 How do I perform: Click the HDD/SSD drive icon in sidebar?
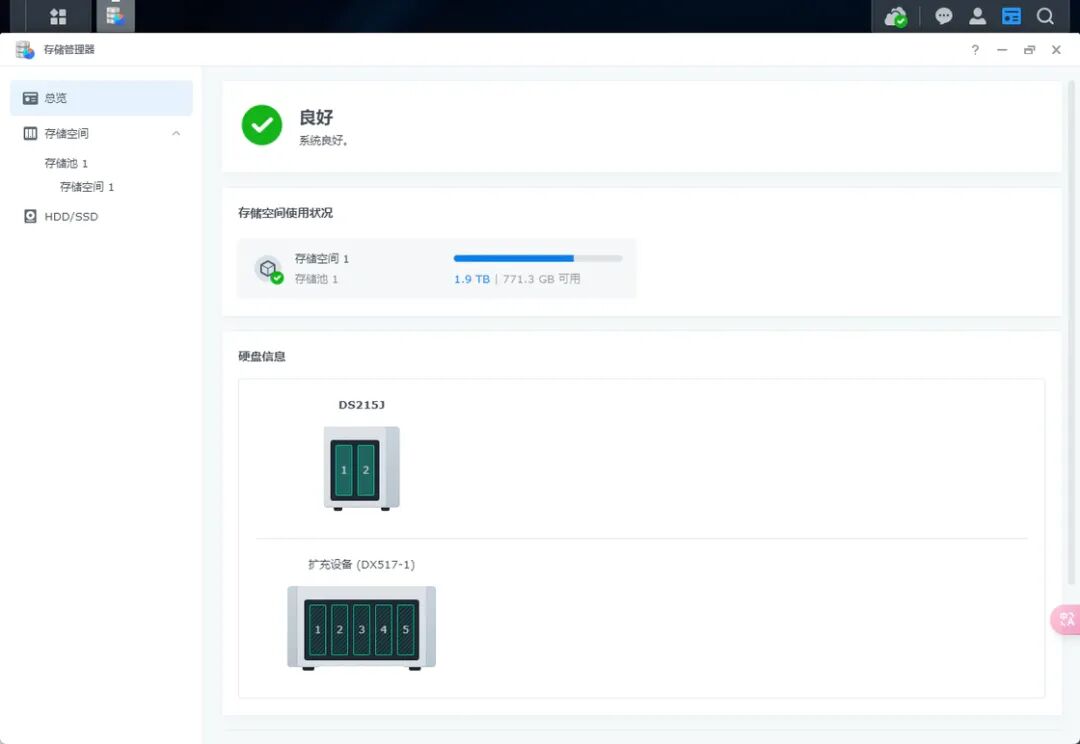30,216
